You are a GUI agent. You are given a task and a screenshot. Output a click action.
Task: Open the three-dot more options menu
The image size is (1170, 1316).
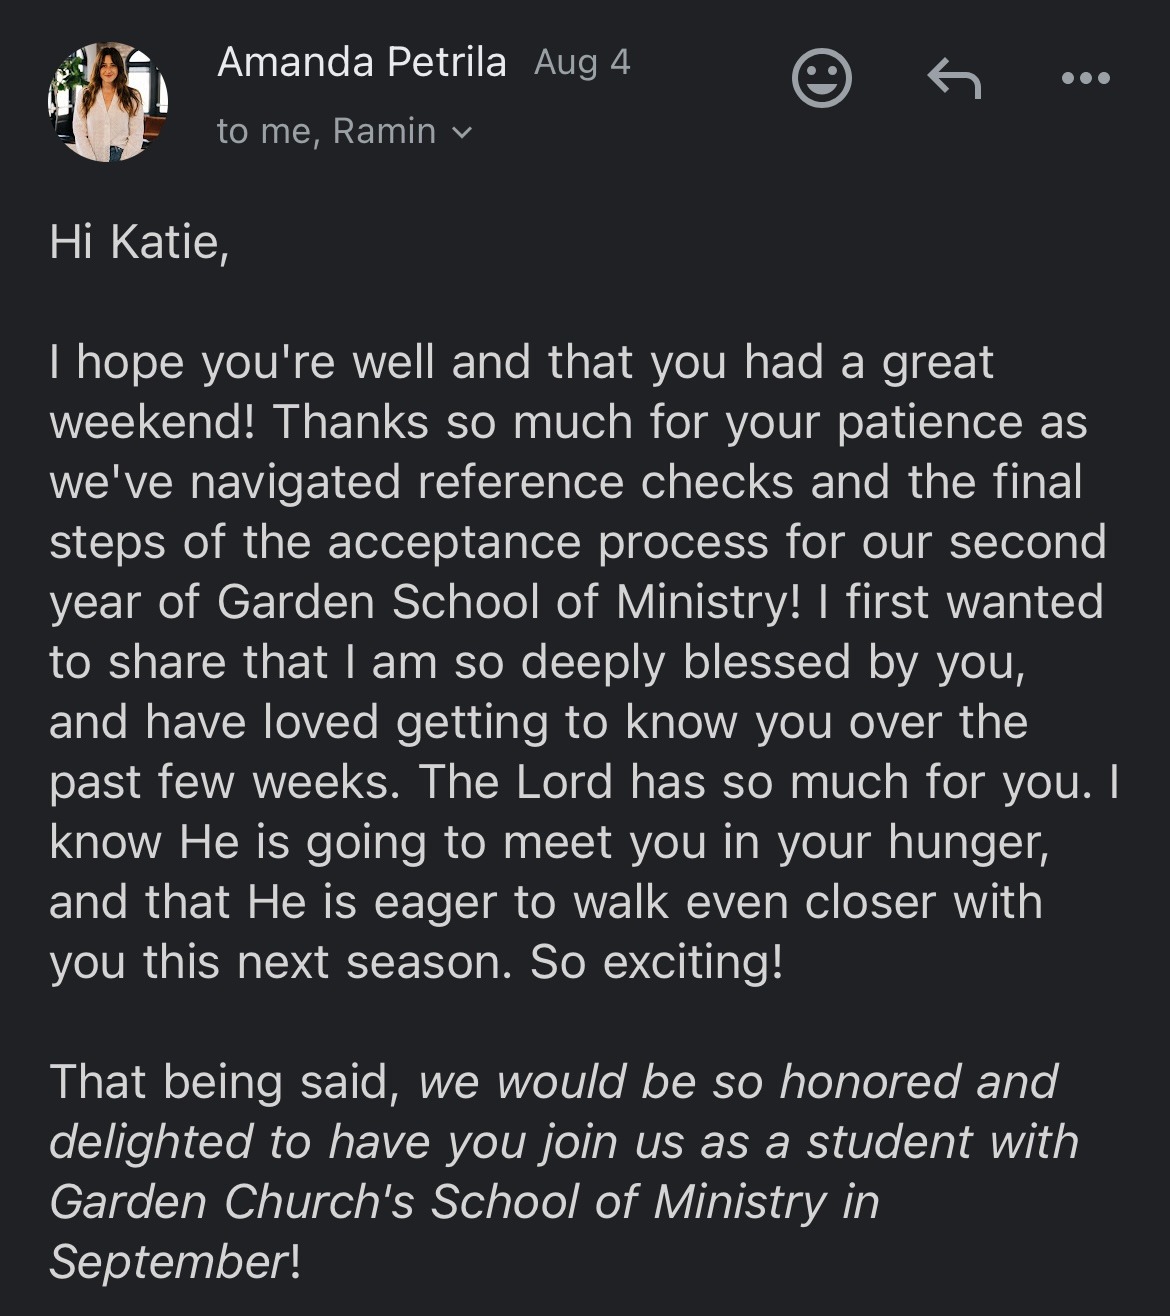1086,78
